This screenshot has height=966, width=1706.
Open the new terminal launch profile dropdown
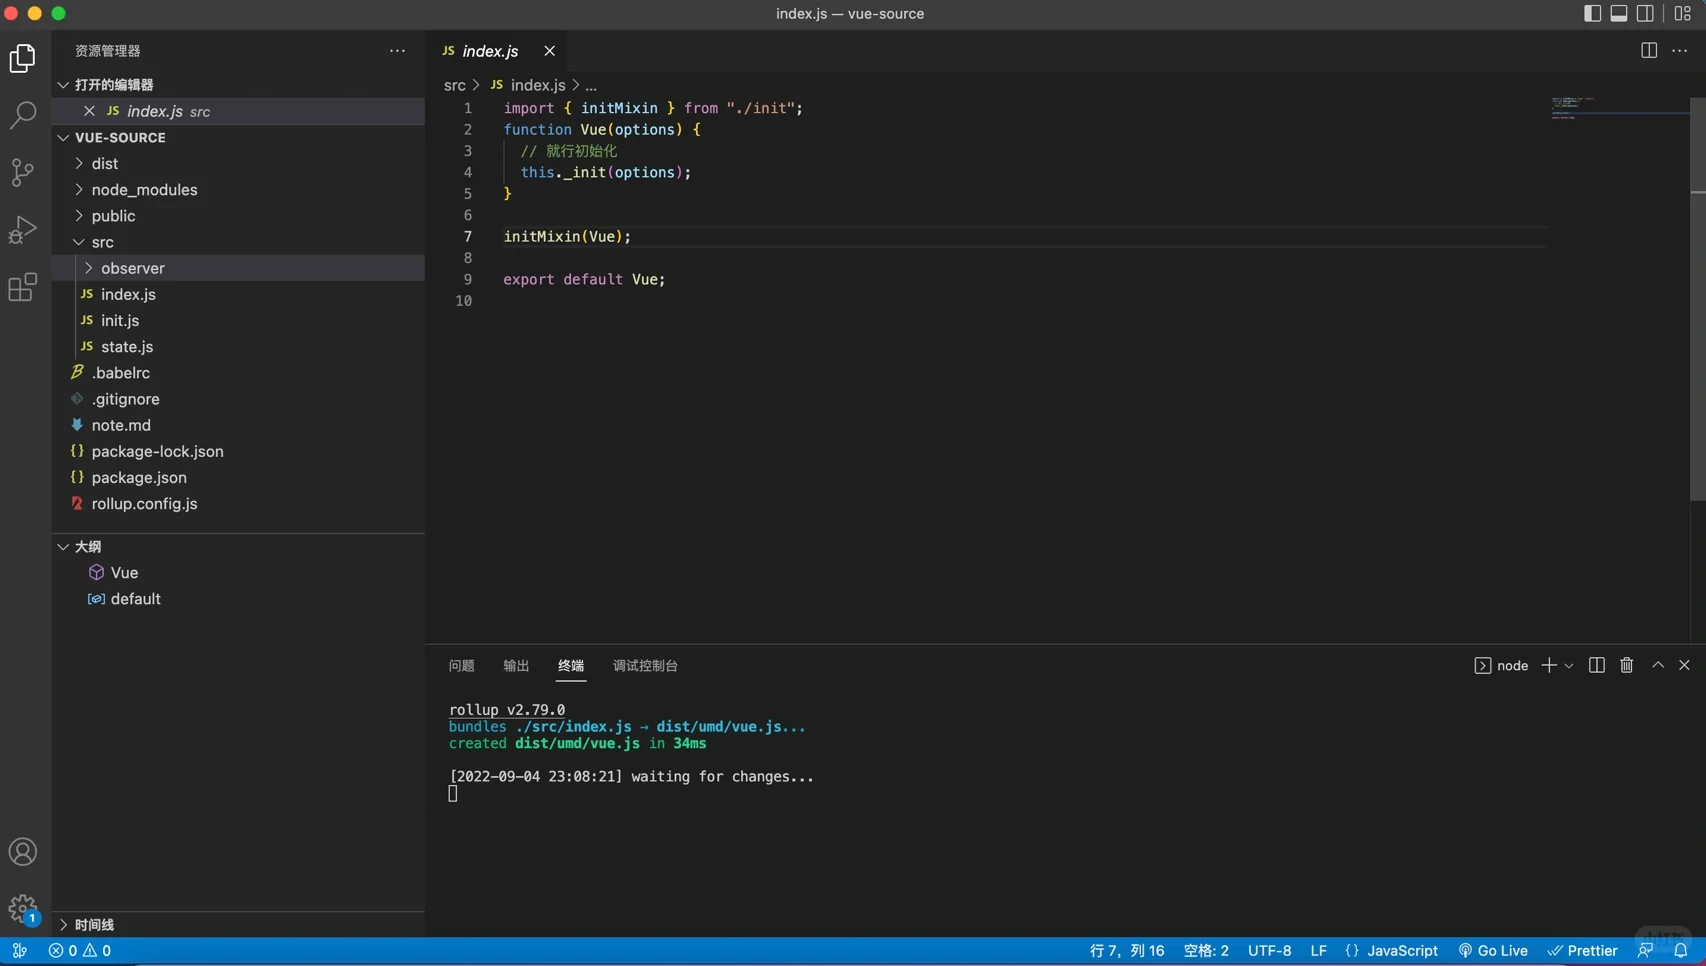click(1569, 666)
